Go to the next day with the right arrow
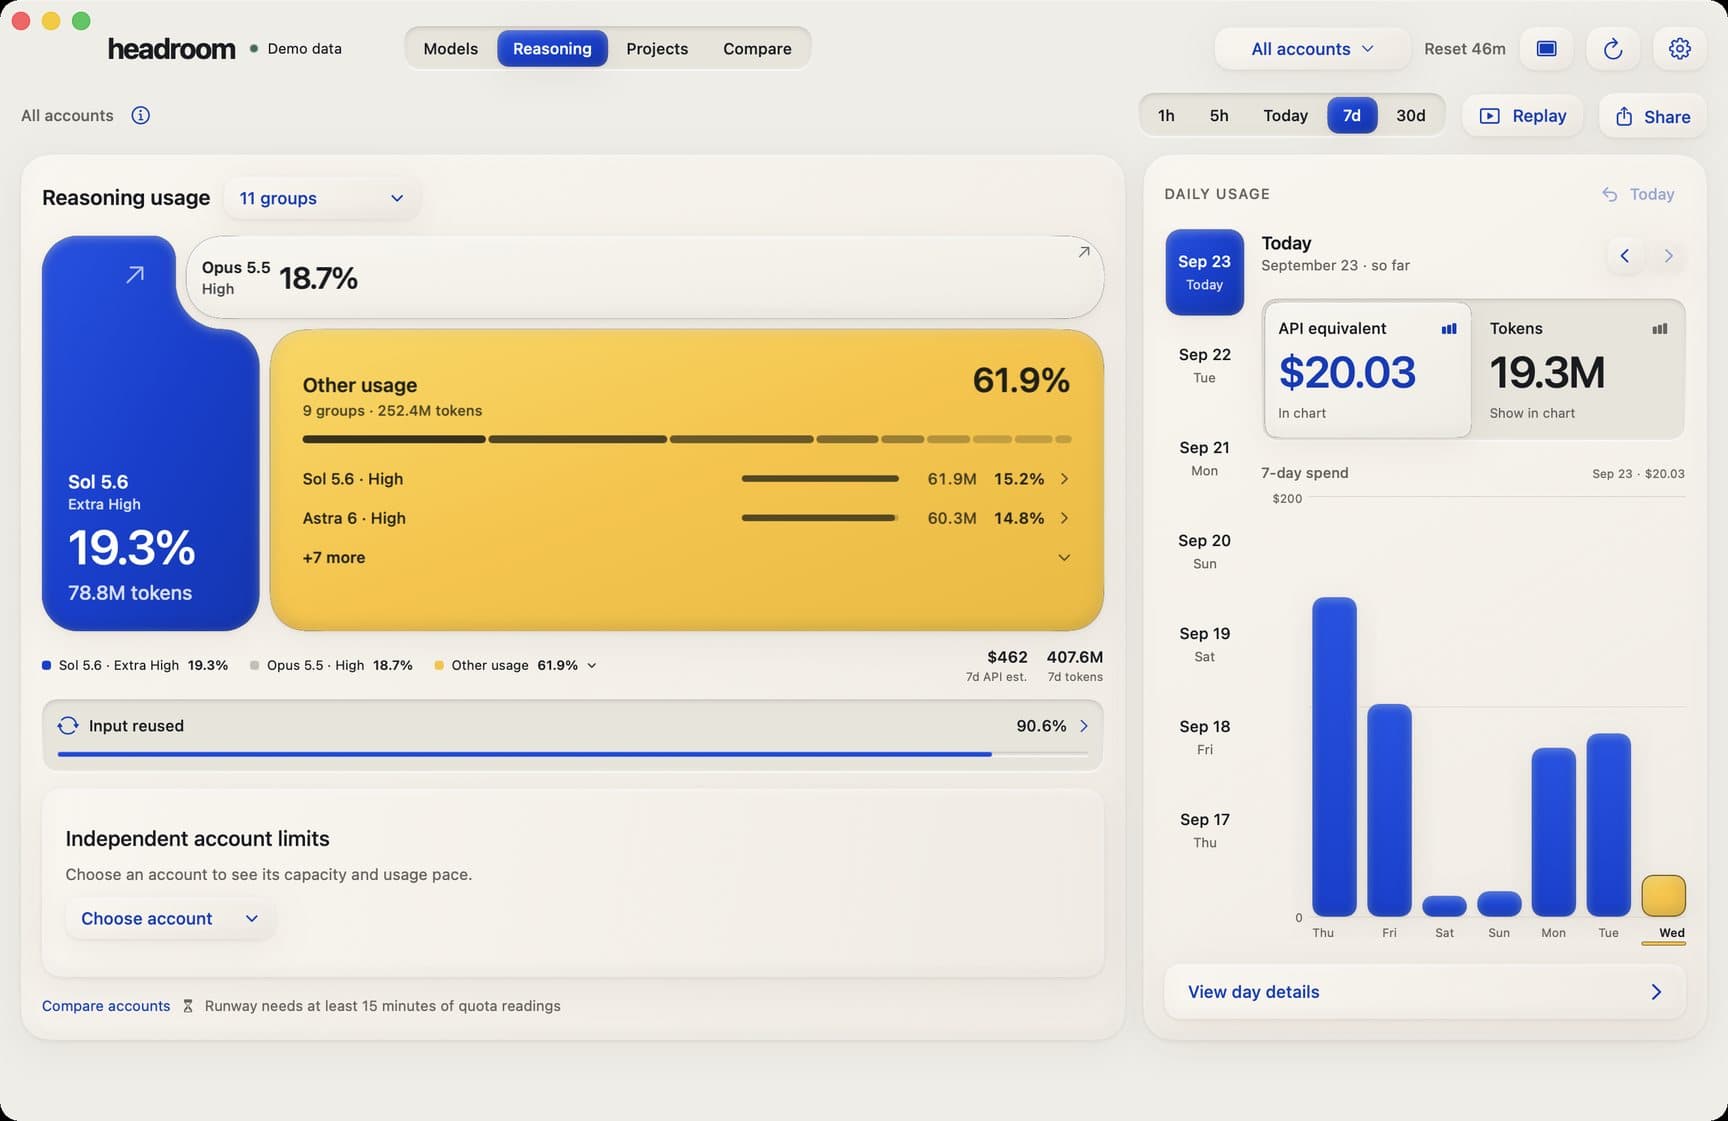 [1668, 256]
